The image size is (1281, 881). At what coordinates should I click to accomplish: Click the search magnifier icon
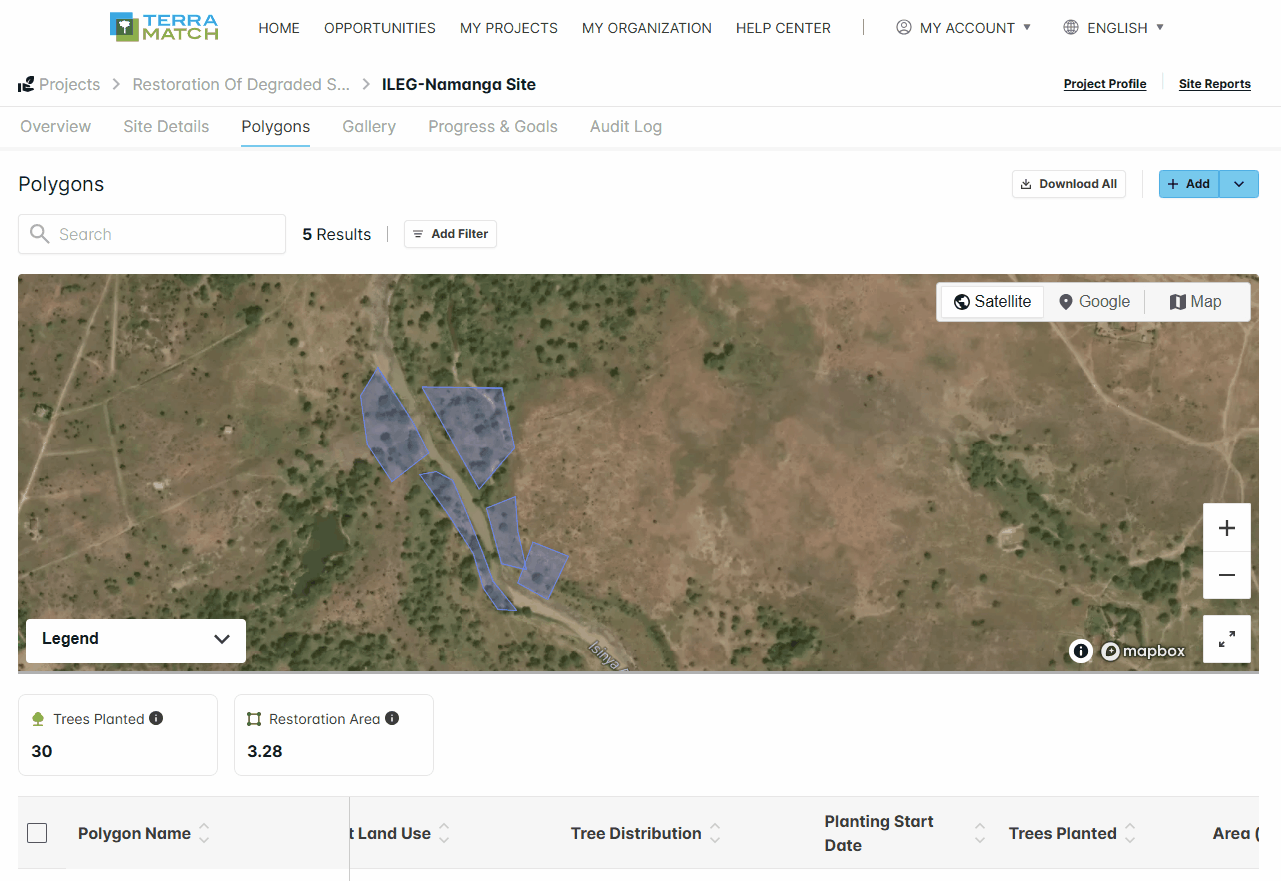[40, 234]
